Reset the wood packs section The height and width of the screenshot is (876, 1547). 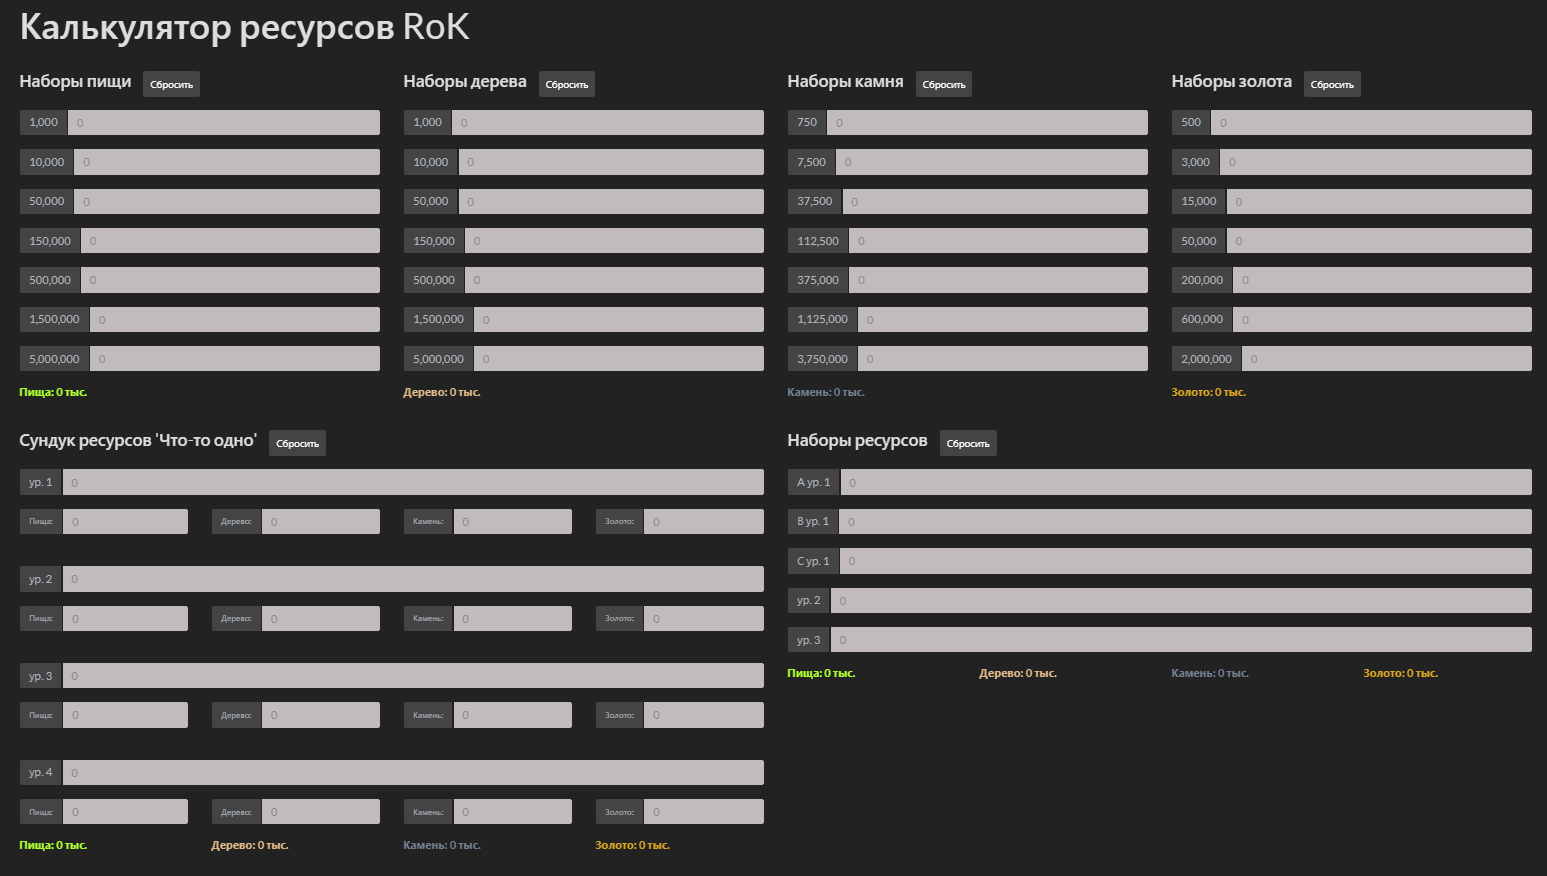(567, 84)
